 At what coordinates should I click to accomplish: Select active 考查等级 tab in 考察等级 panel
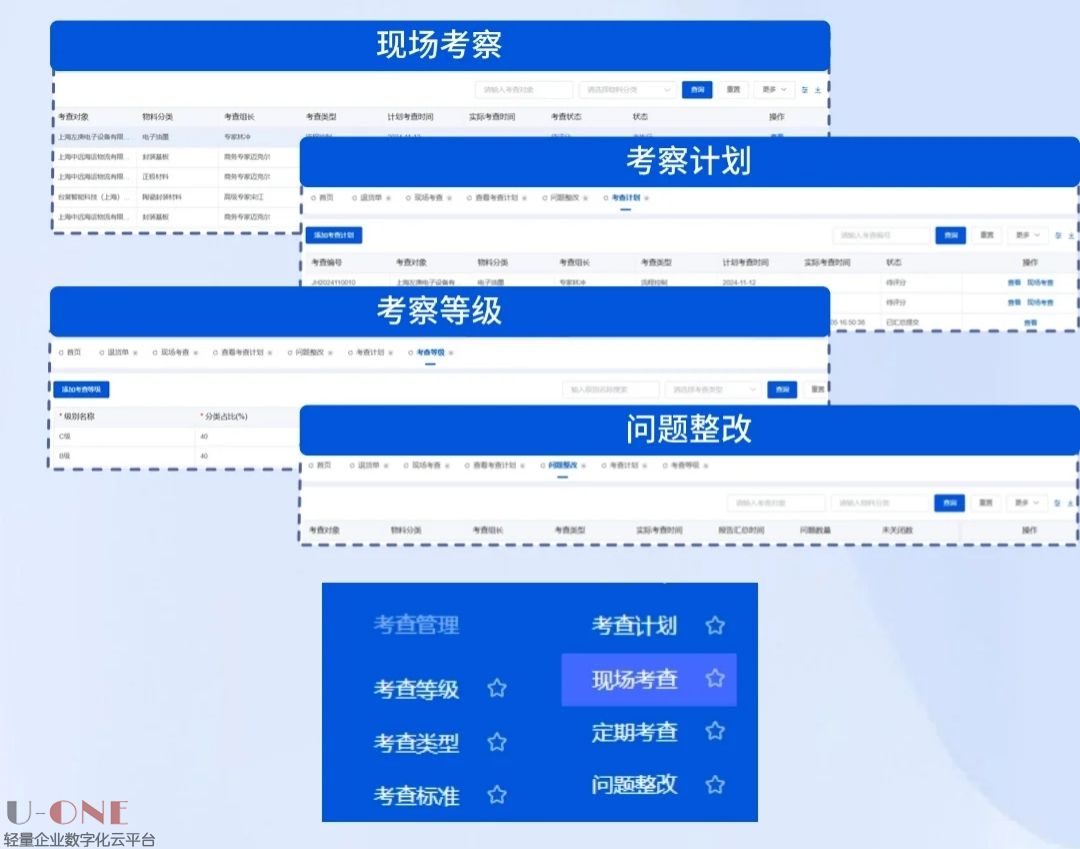(x=430, y=352)
